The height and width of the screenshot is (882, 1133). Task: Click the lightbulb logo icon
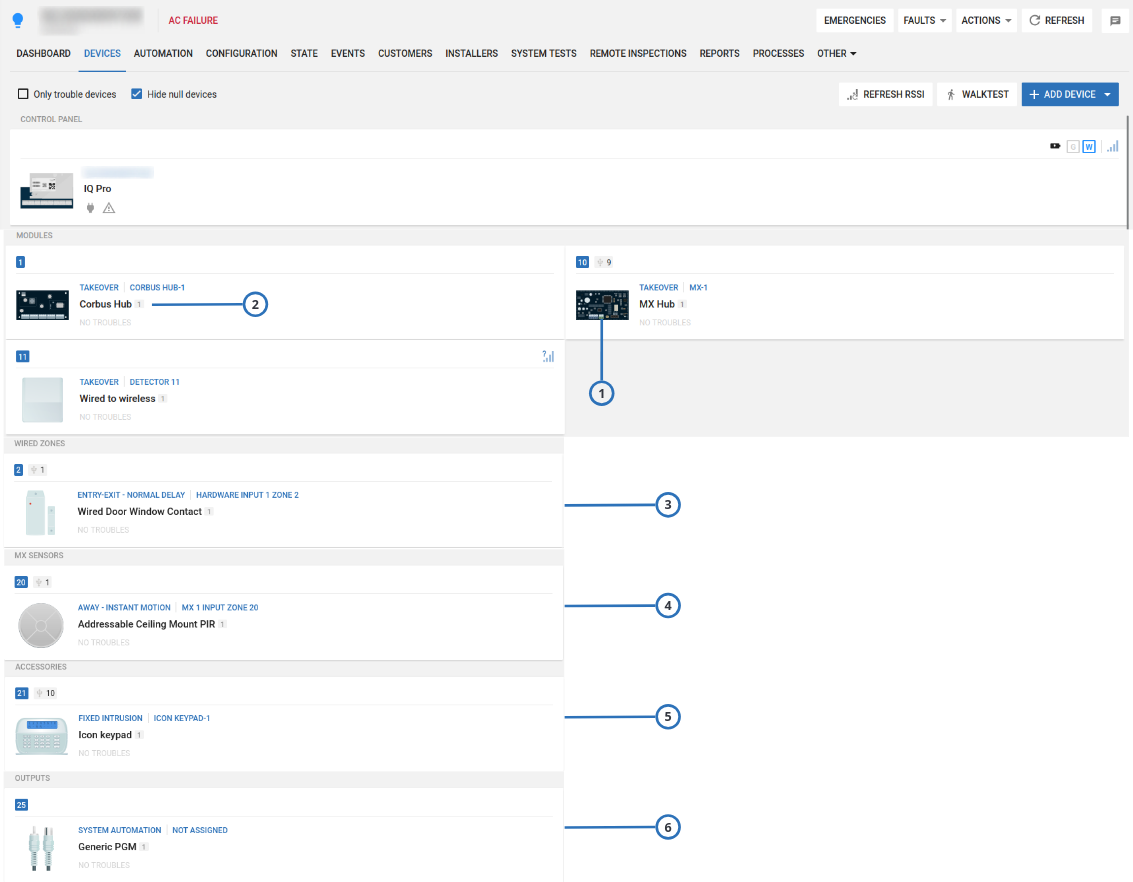coord(17,20)
